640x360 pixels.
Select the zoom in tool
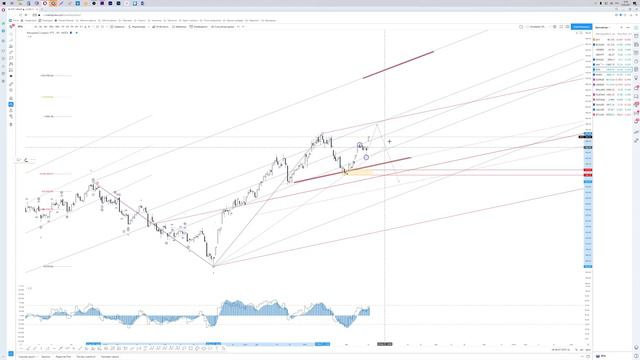point(11,90)
